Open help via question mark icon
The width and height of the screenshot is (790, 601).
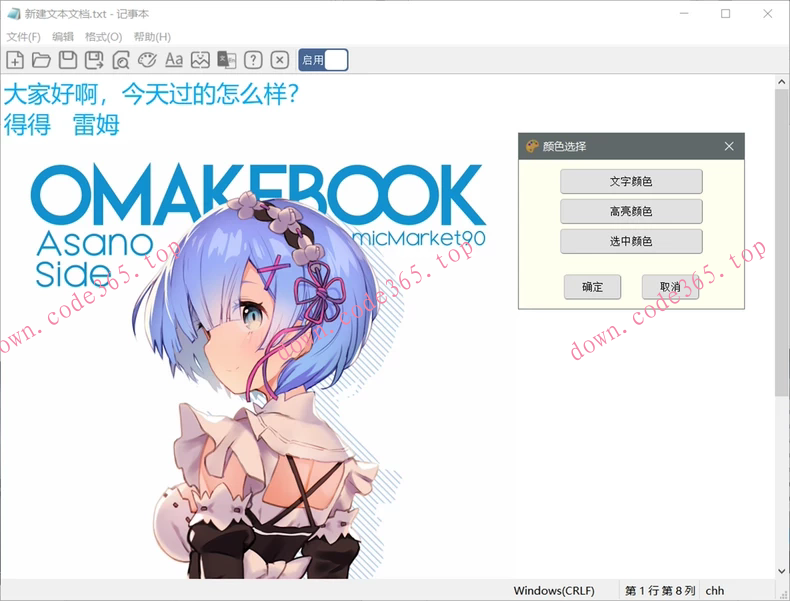253,60
